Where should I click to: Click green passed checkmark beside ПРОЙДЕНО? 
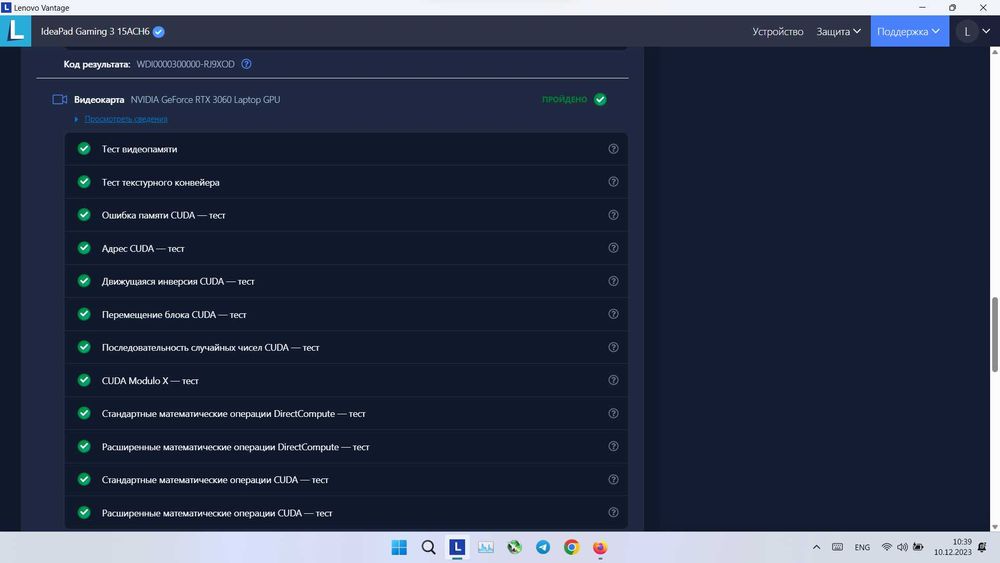point(600,99)
